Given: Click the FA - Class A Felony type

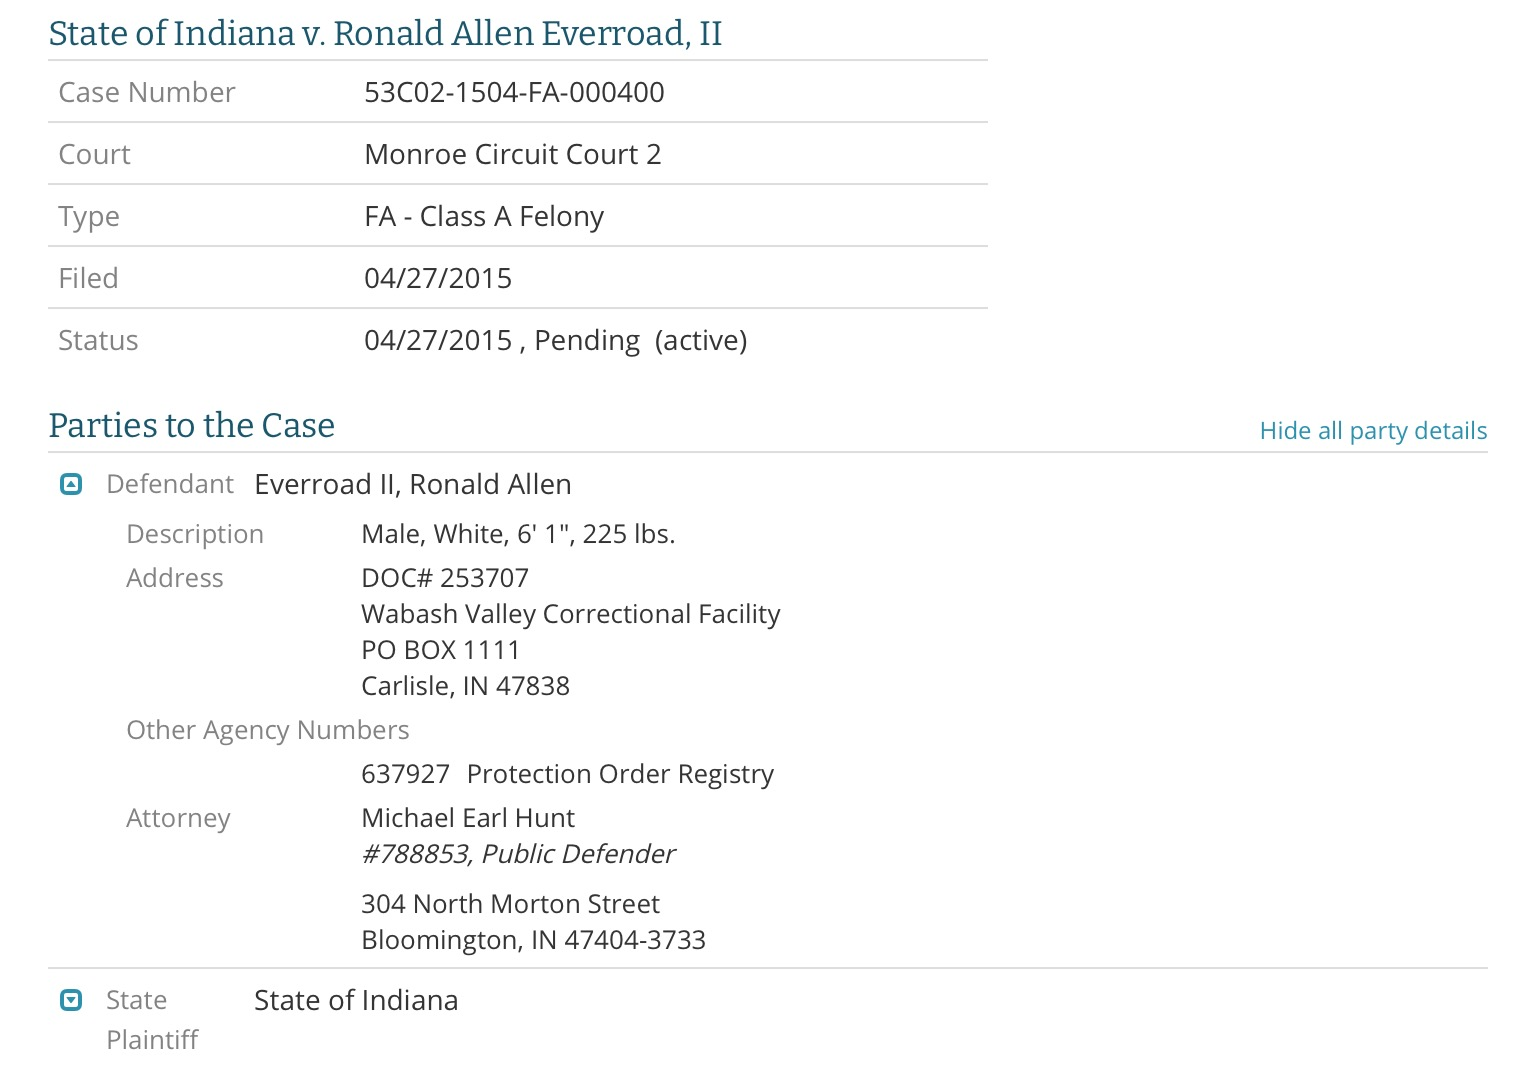Looking at the screenshot, I should (484, 216).
